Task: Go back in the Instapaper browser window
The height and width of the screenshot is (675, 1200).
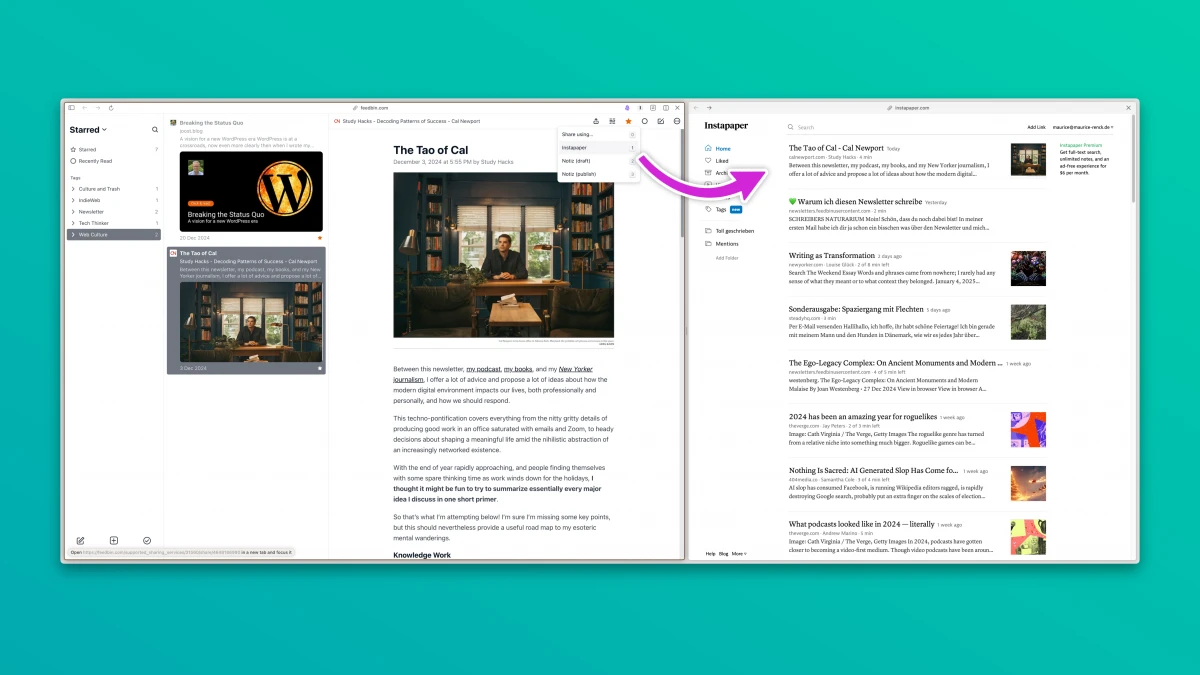Action: coord(697,107)
